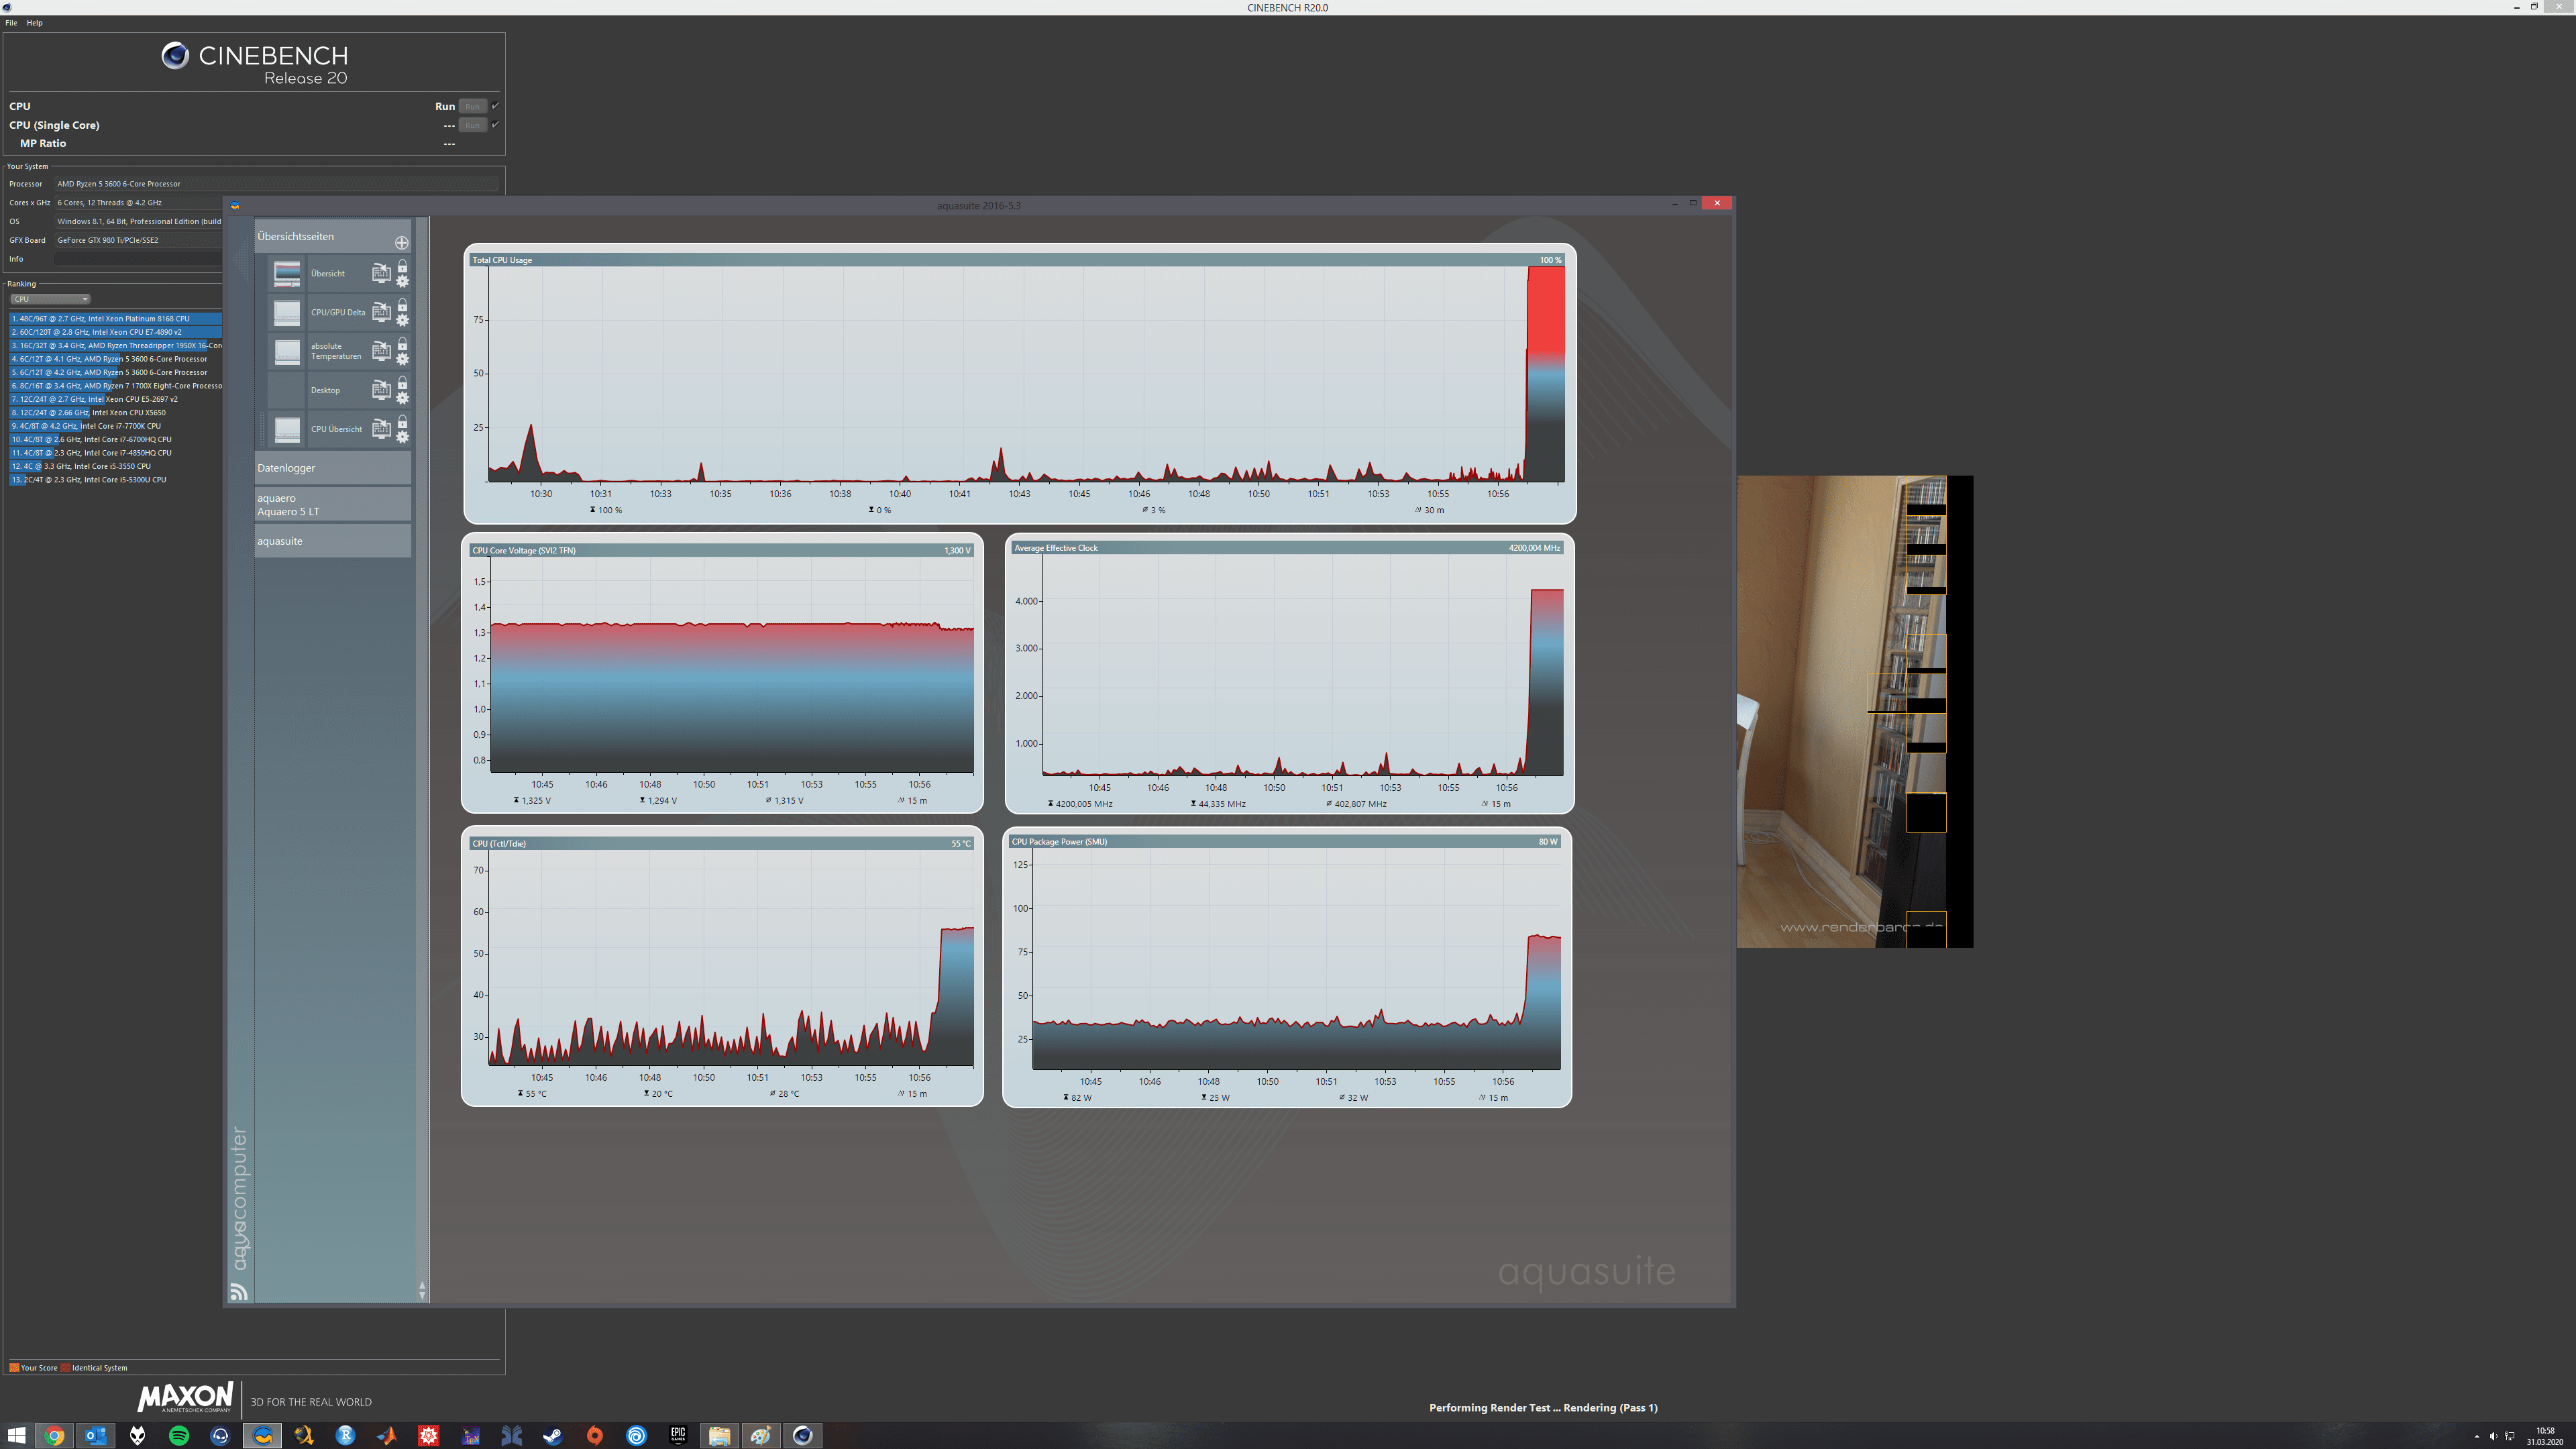The height and width of the screenshot is (1449, 2576).
Task: Add a new overview page with plus icon
Action: tap(401, 243)
